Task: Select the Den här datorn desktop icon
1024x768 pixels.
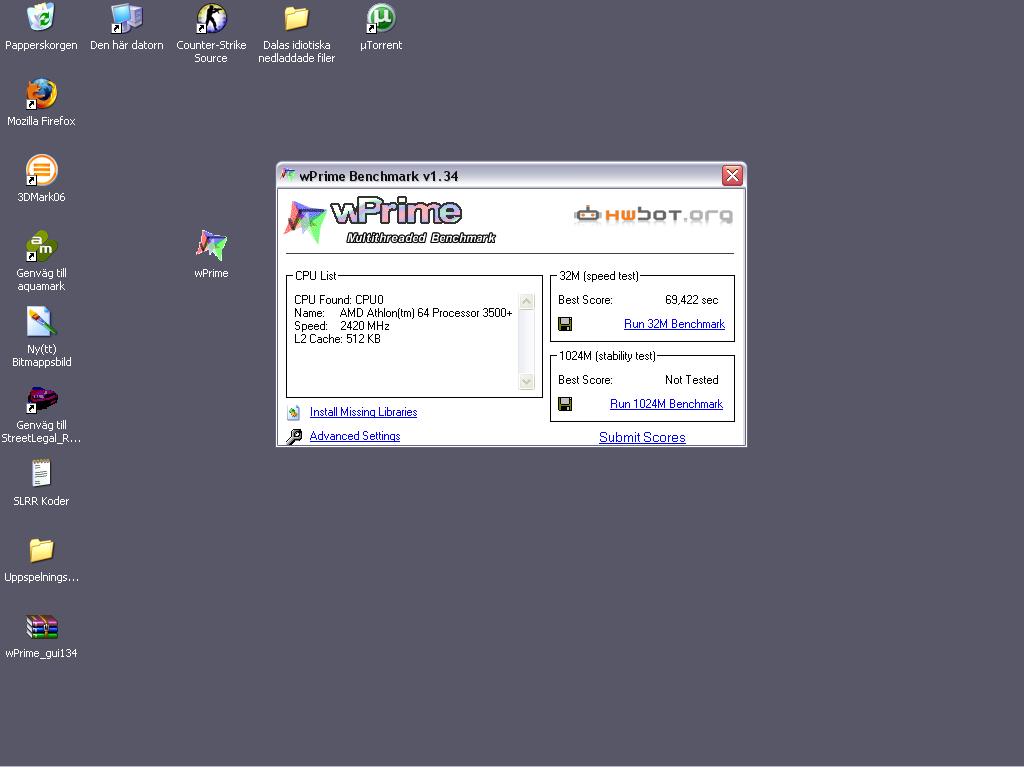Action: [x=126, y=18]
